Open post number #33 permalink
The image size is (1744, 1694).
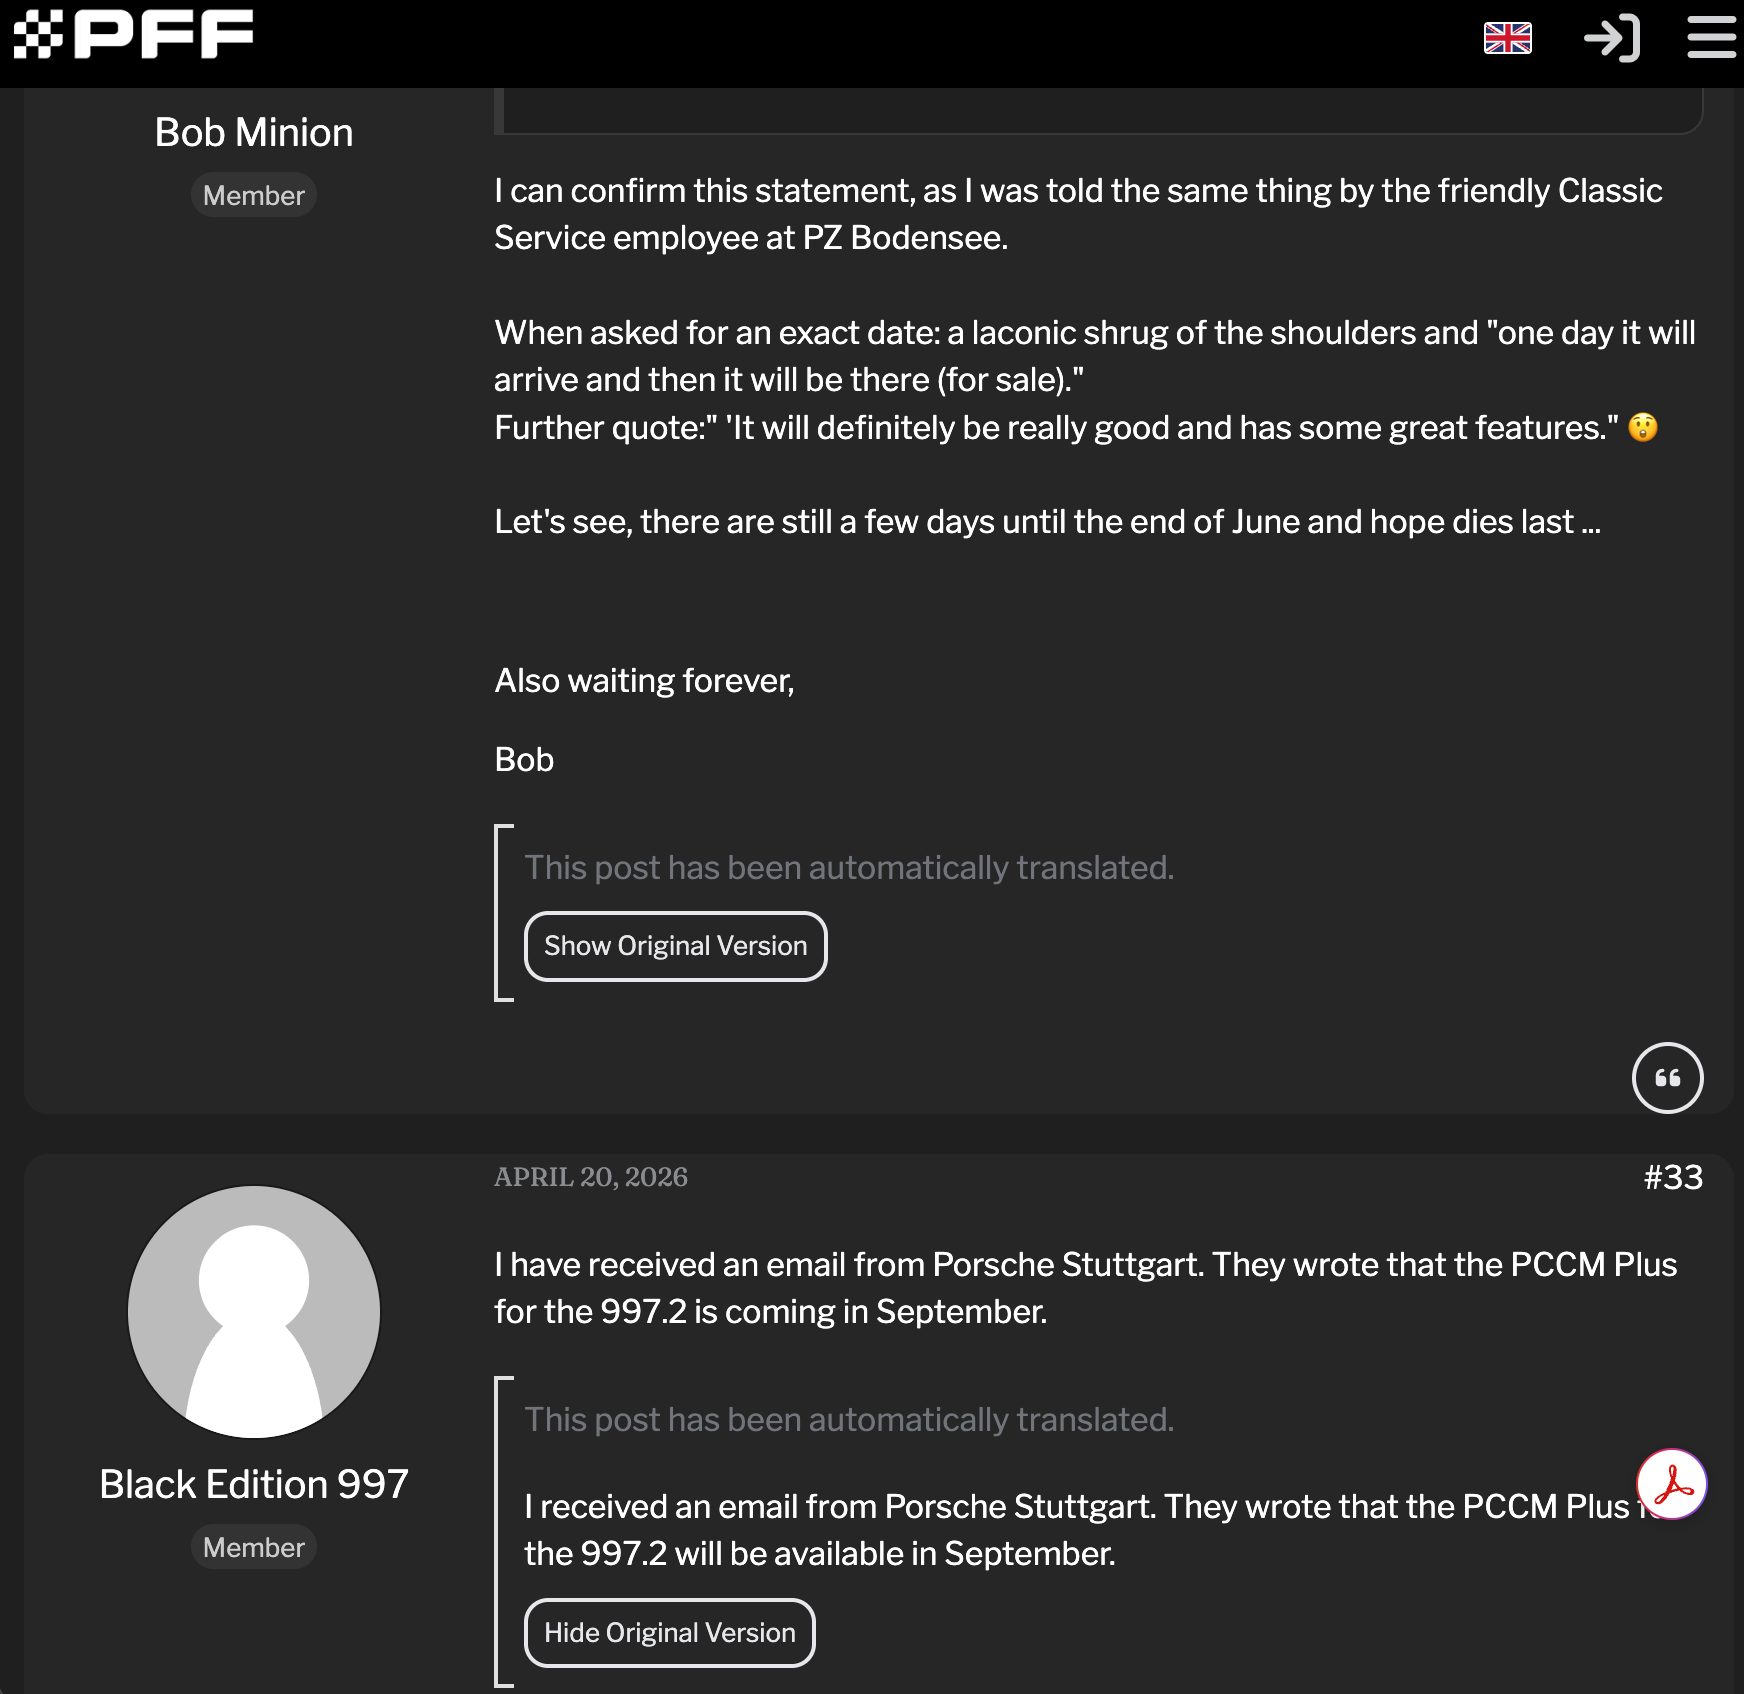pos(1673,1177)
